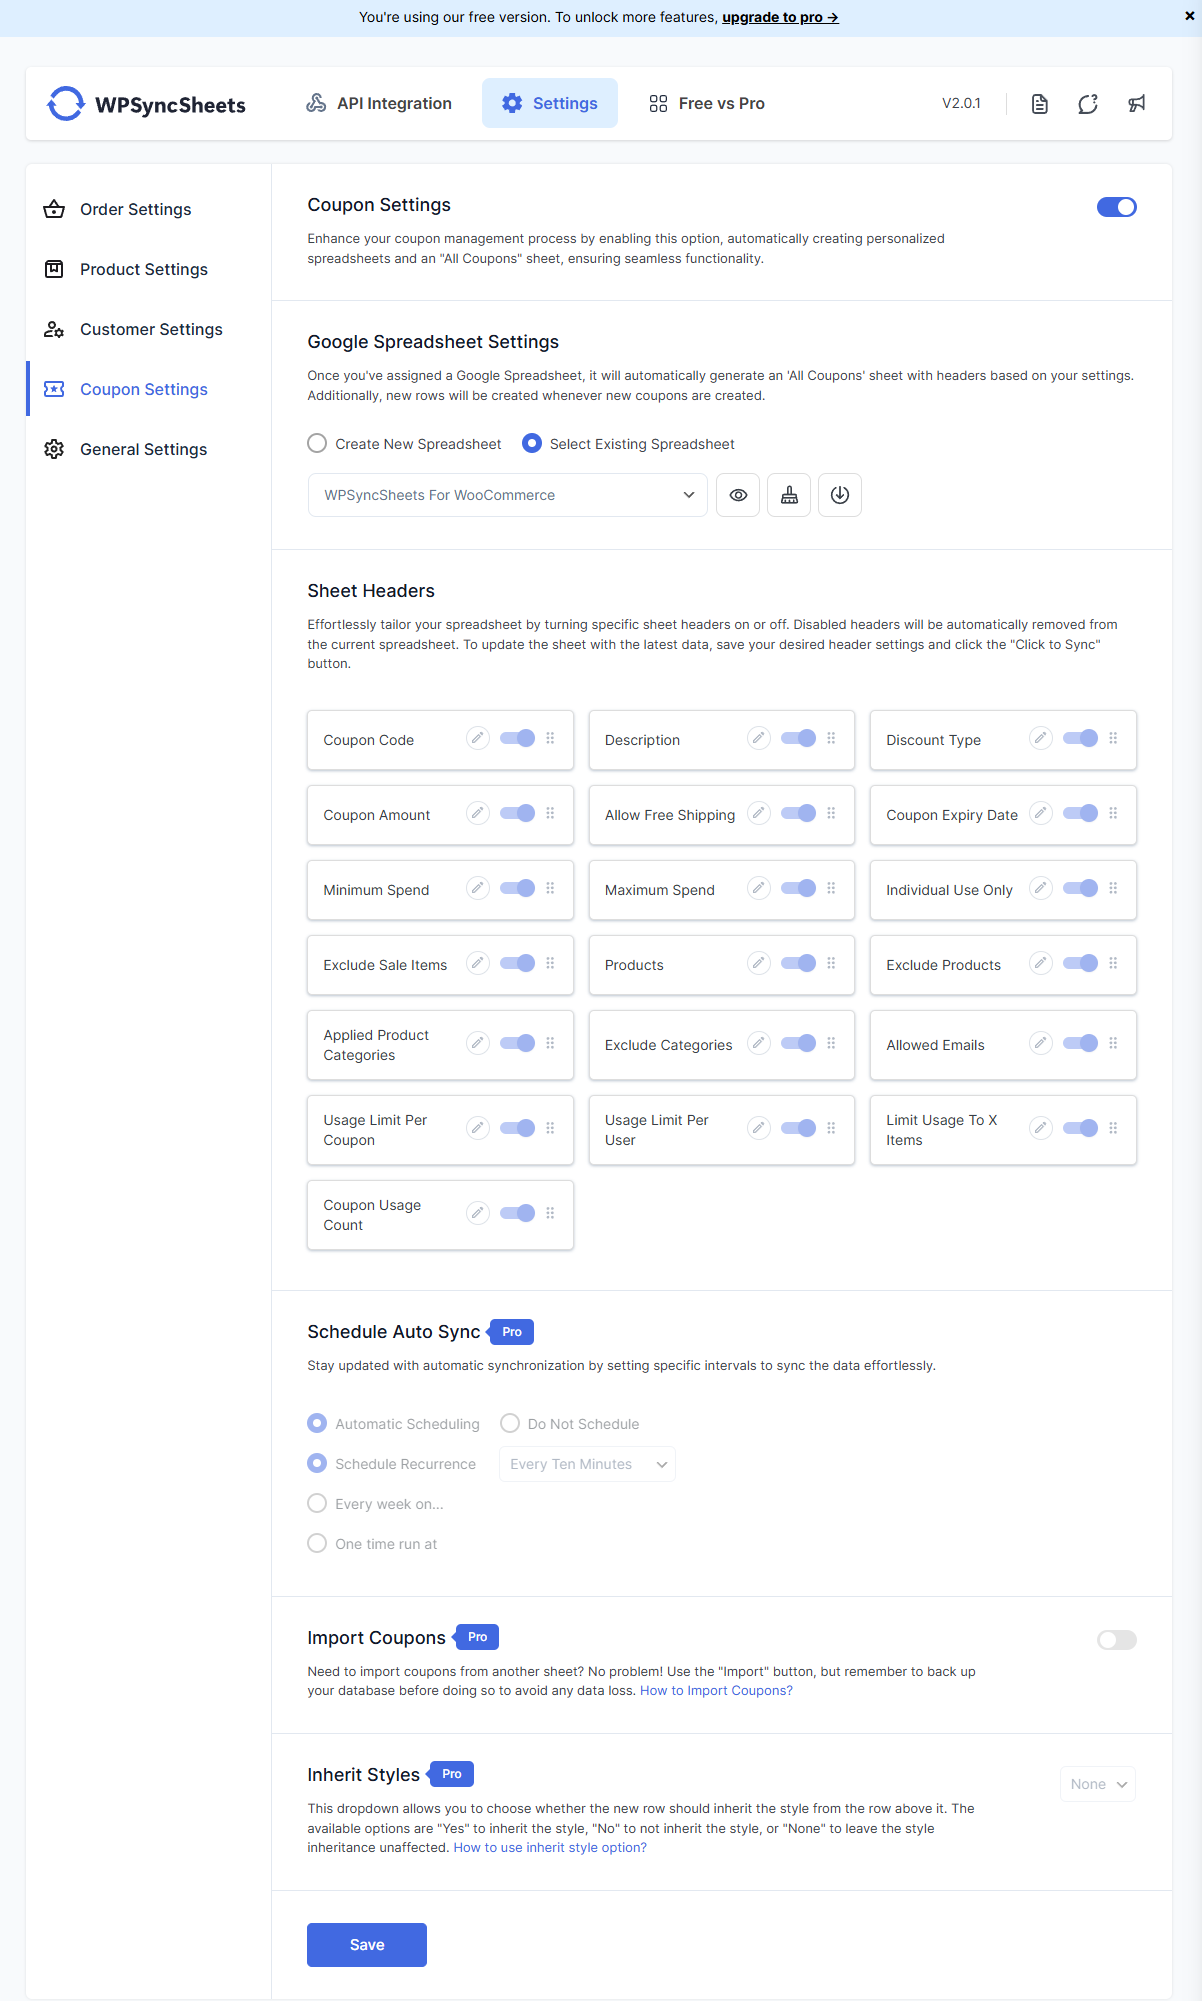This screenshot has width=1202, height=2001.
Task: Edit the Allow Free Shipping header name
Action: 759,813
